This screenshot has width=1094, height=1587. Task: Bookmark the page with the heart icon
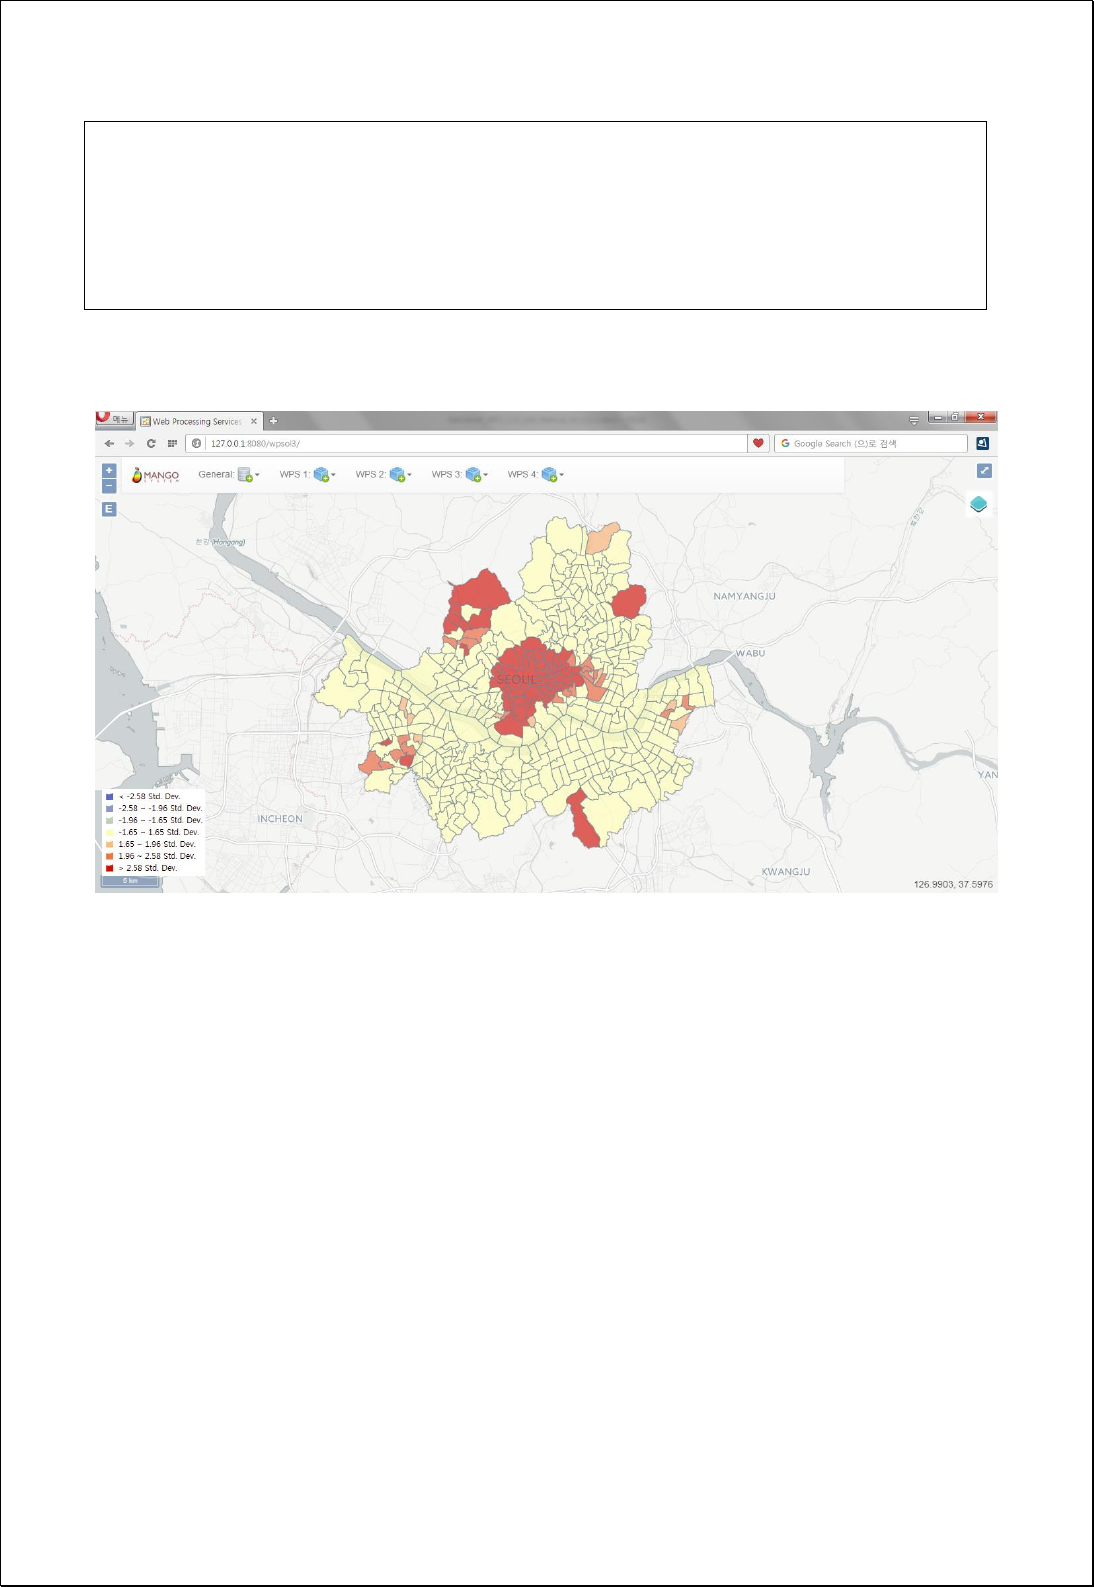[758, 443]
